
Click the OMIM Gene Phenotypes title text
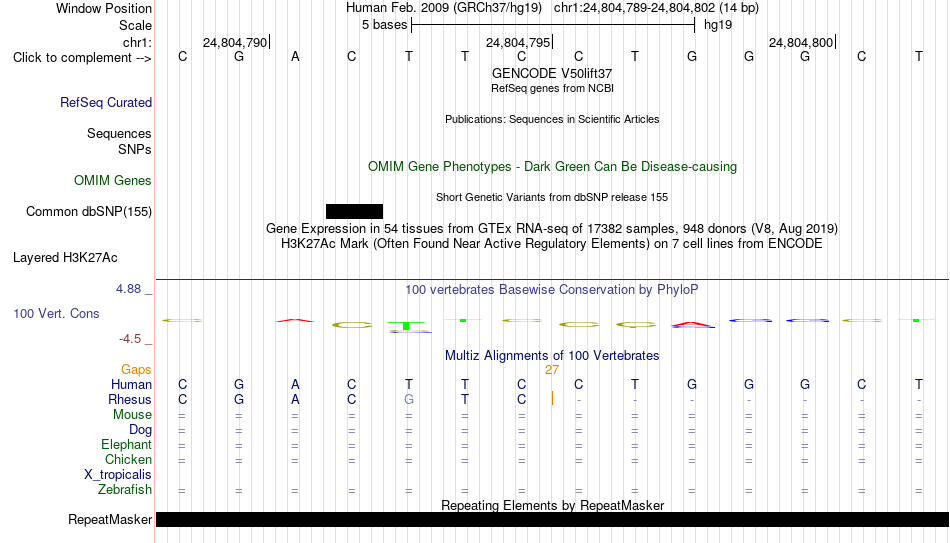tap(553, 167)
